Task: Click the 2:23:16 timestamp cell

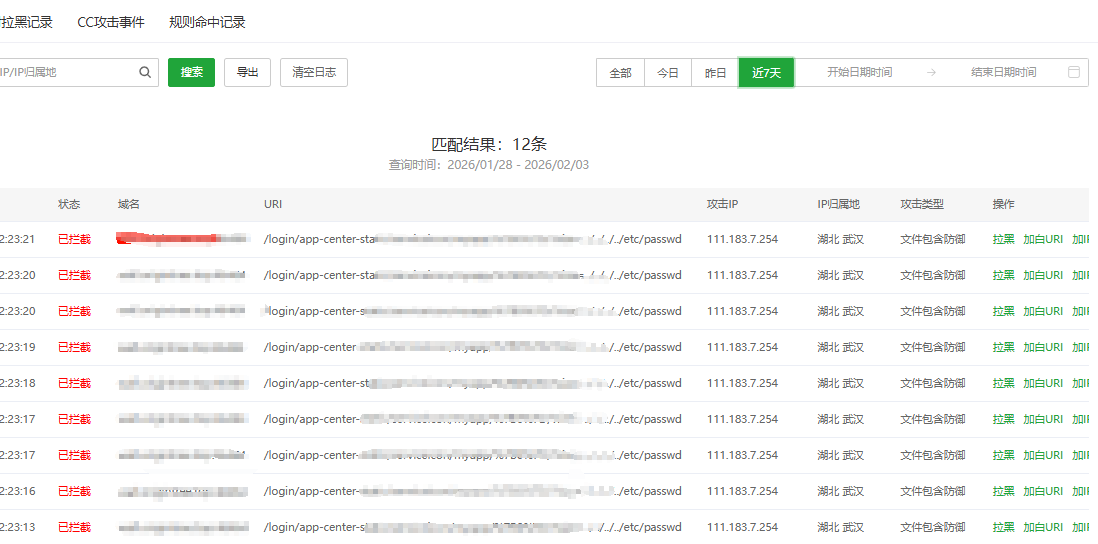Action: [x=18, y=491]
